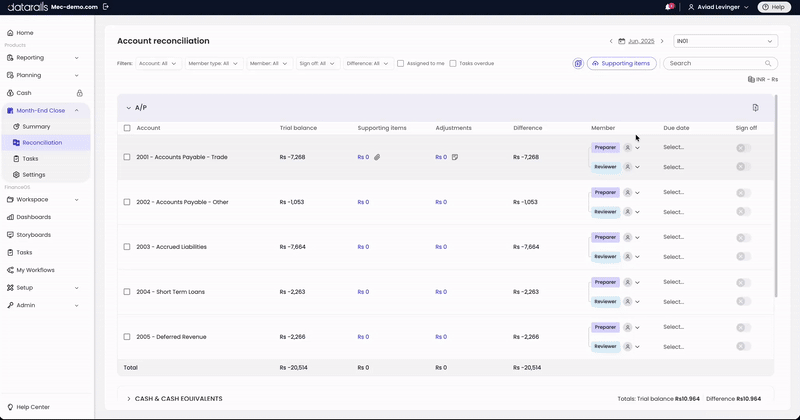Click the logout icon beside Mec-demo.com

(x=106, y=7)
